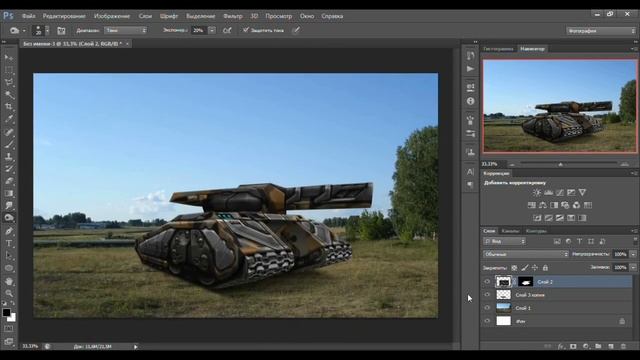Select the Blur/Smudge tool
Screen dimensions: 640x360
(9, 205)
